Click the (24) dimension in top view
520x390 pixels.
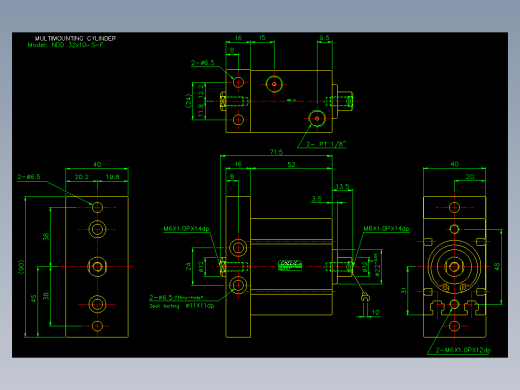[x=188, y=101]
